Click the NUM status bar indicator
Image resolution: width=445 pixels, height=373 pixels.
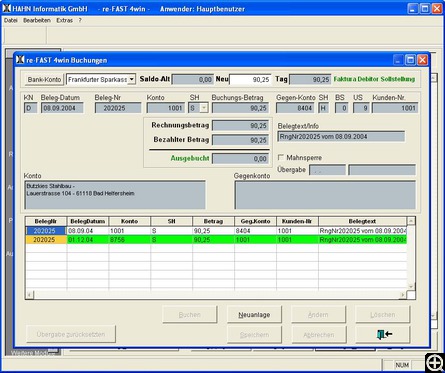(x=402, y=365)
